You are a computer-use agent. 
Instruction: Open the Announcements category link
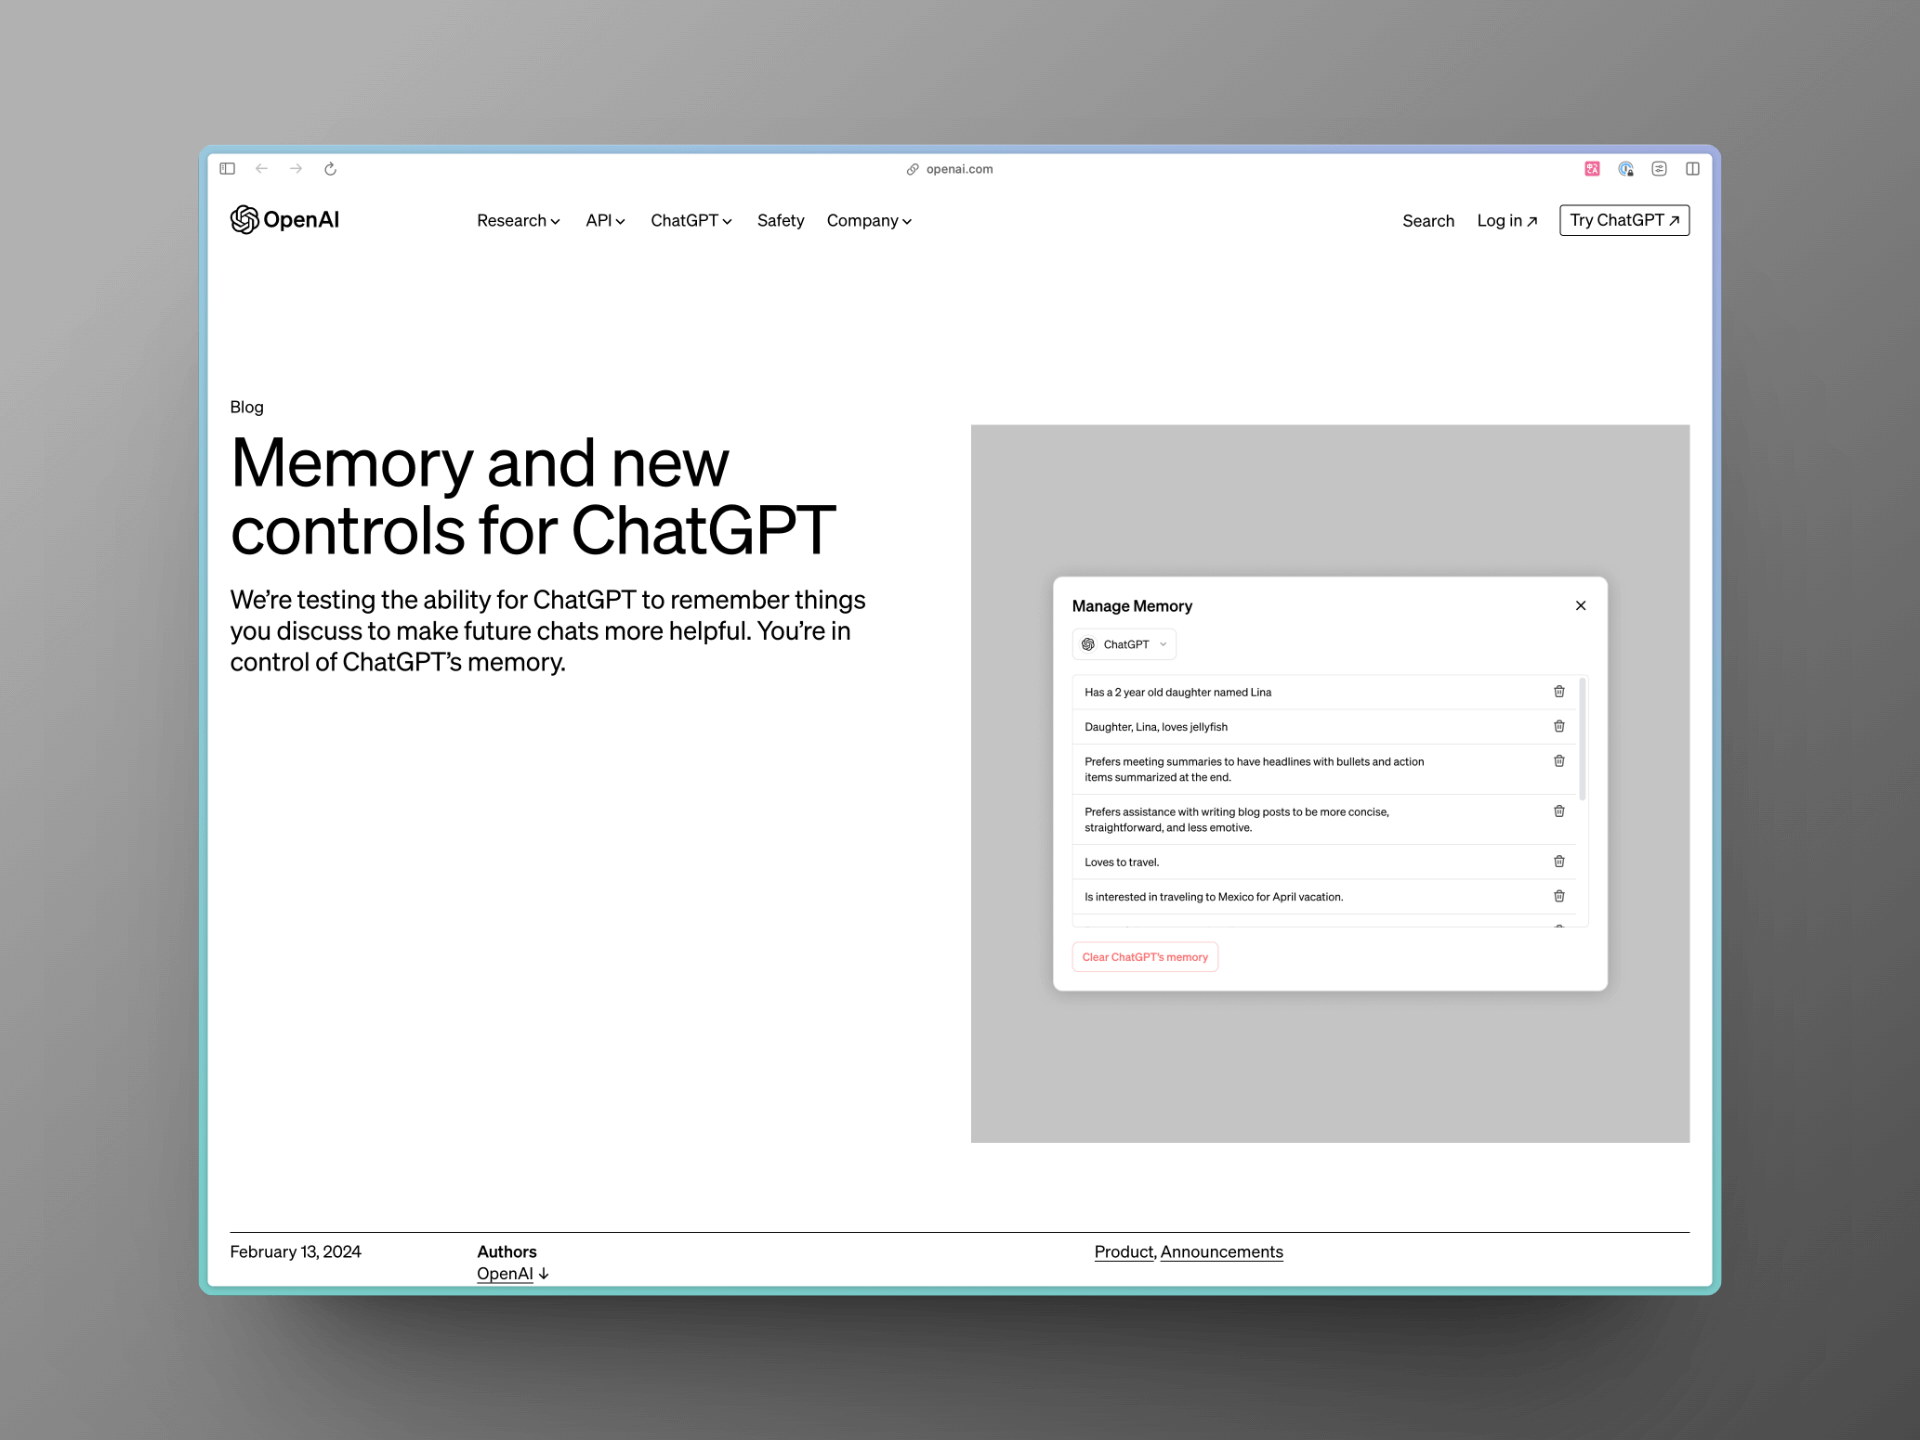[x=1221, y=1252]
